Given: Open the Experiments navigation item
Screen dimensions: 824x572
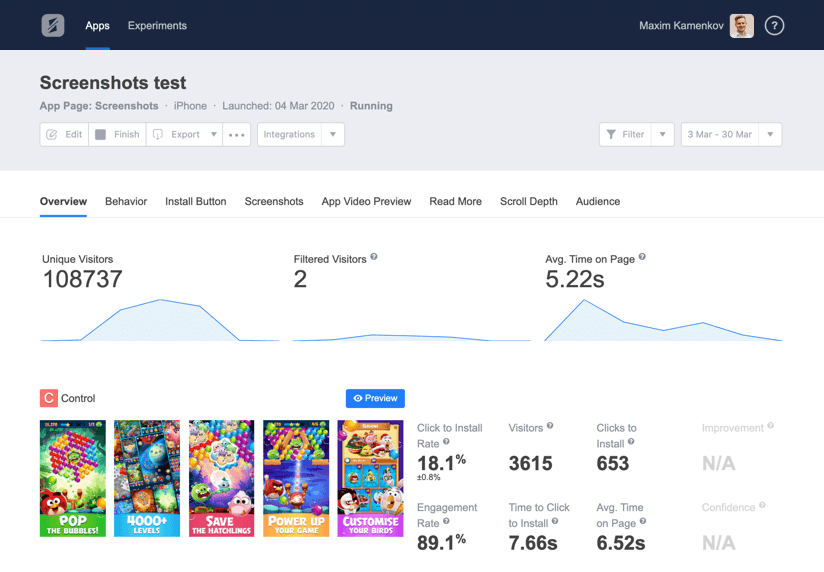Looking at the screenshot, I should pyautogui.click(x=157, y=26).
